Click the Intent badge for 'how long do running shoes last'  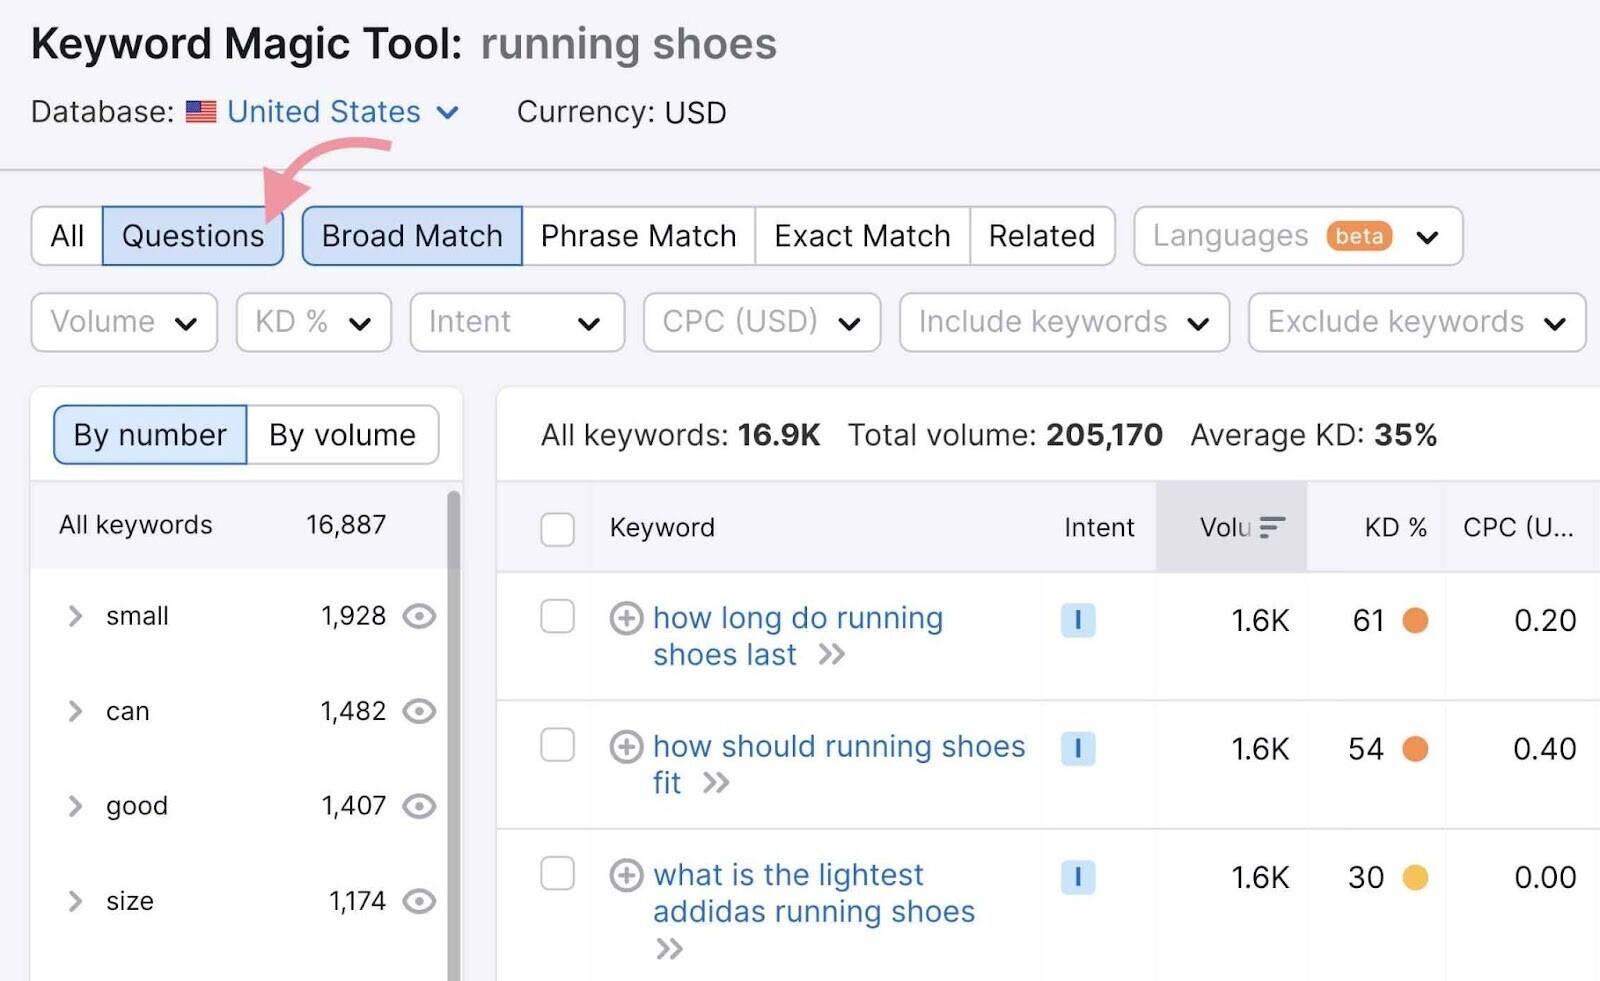(1077, 620)
